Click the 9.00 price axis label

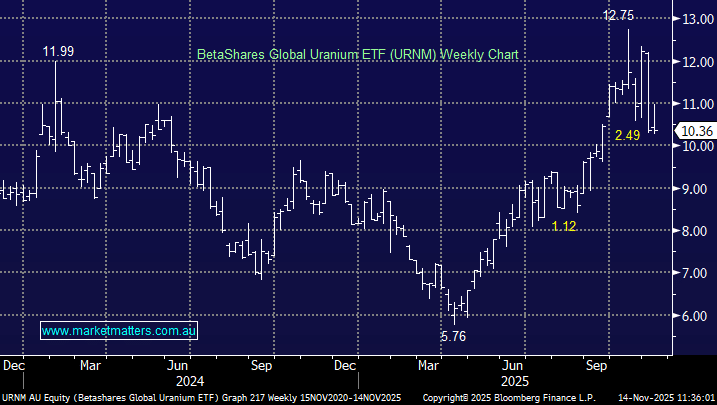point(695,188)
